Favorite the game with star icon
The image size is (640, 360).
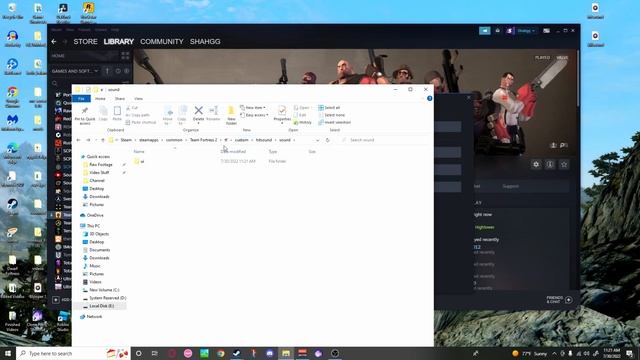[564, 164]
